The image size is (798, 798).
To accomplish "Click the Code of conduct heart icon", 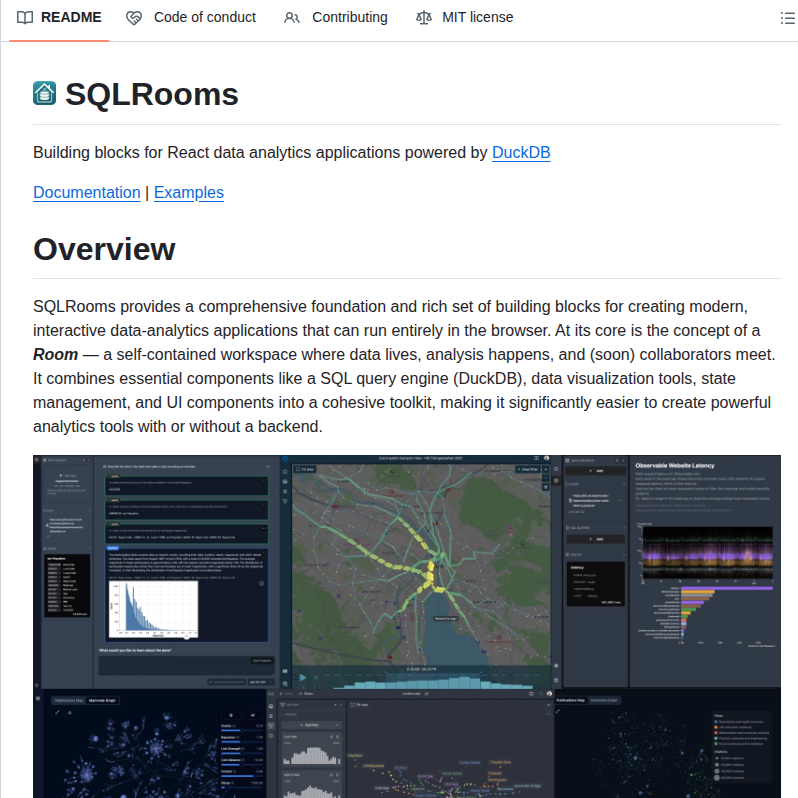I will click(134, 18).
